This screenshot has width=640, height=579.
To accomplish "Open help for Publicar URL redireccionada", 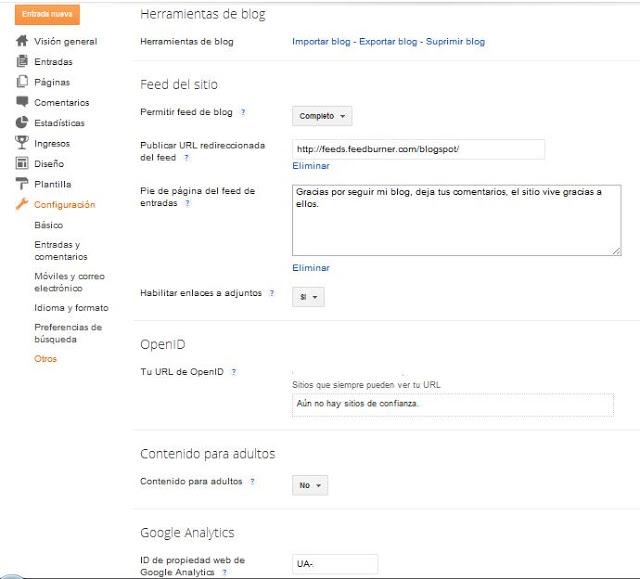I will [187, 158].
